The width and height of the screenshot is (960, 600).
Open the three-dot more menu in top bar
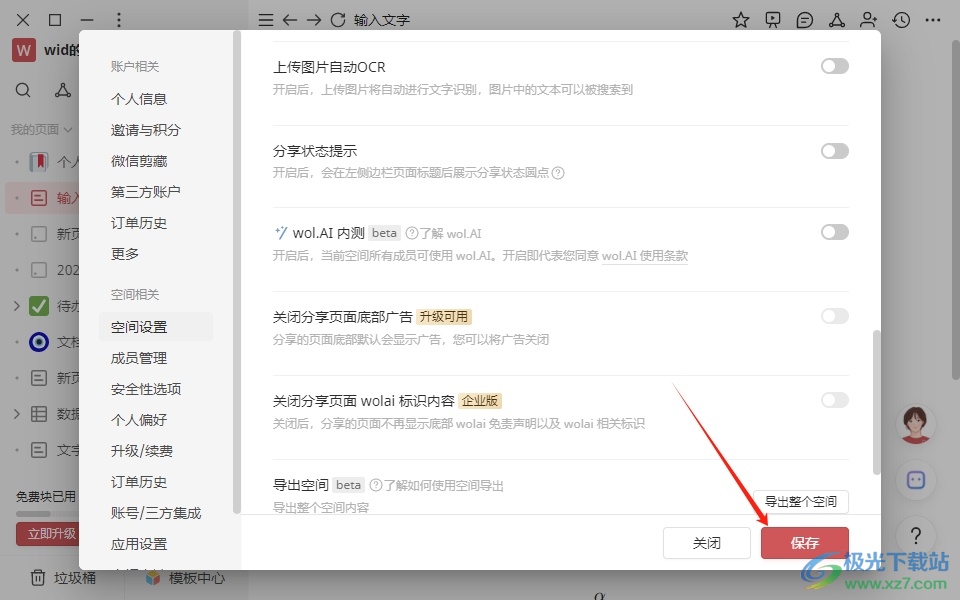tap(933, 20)
